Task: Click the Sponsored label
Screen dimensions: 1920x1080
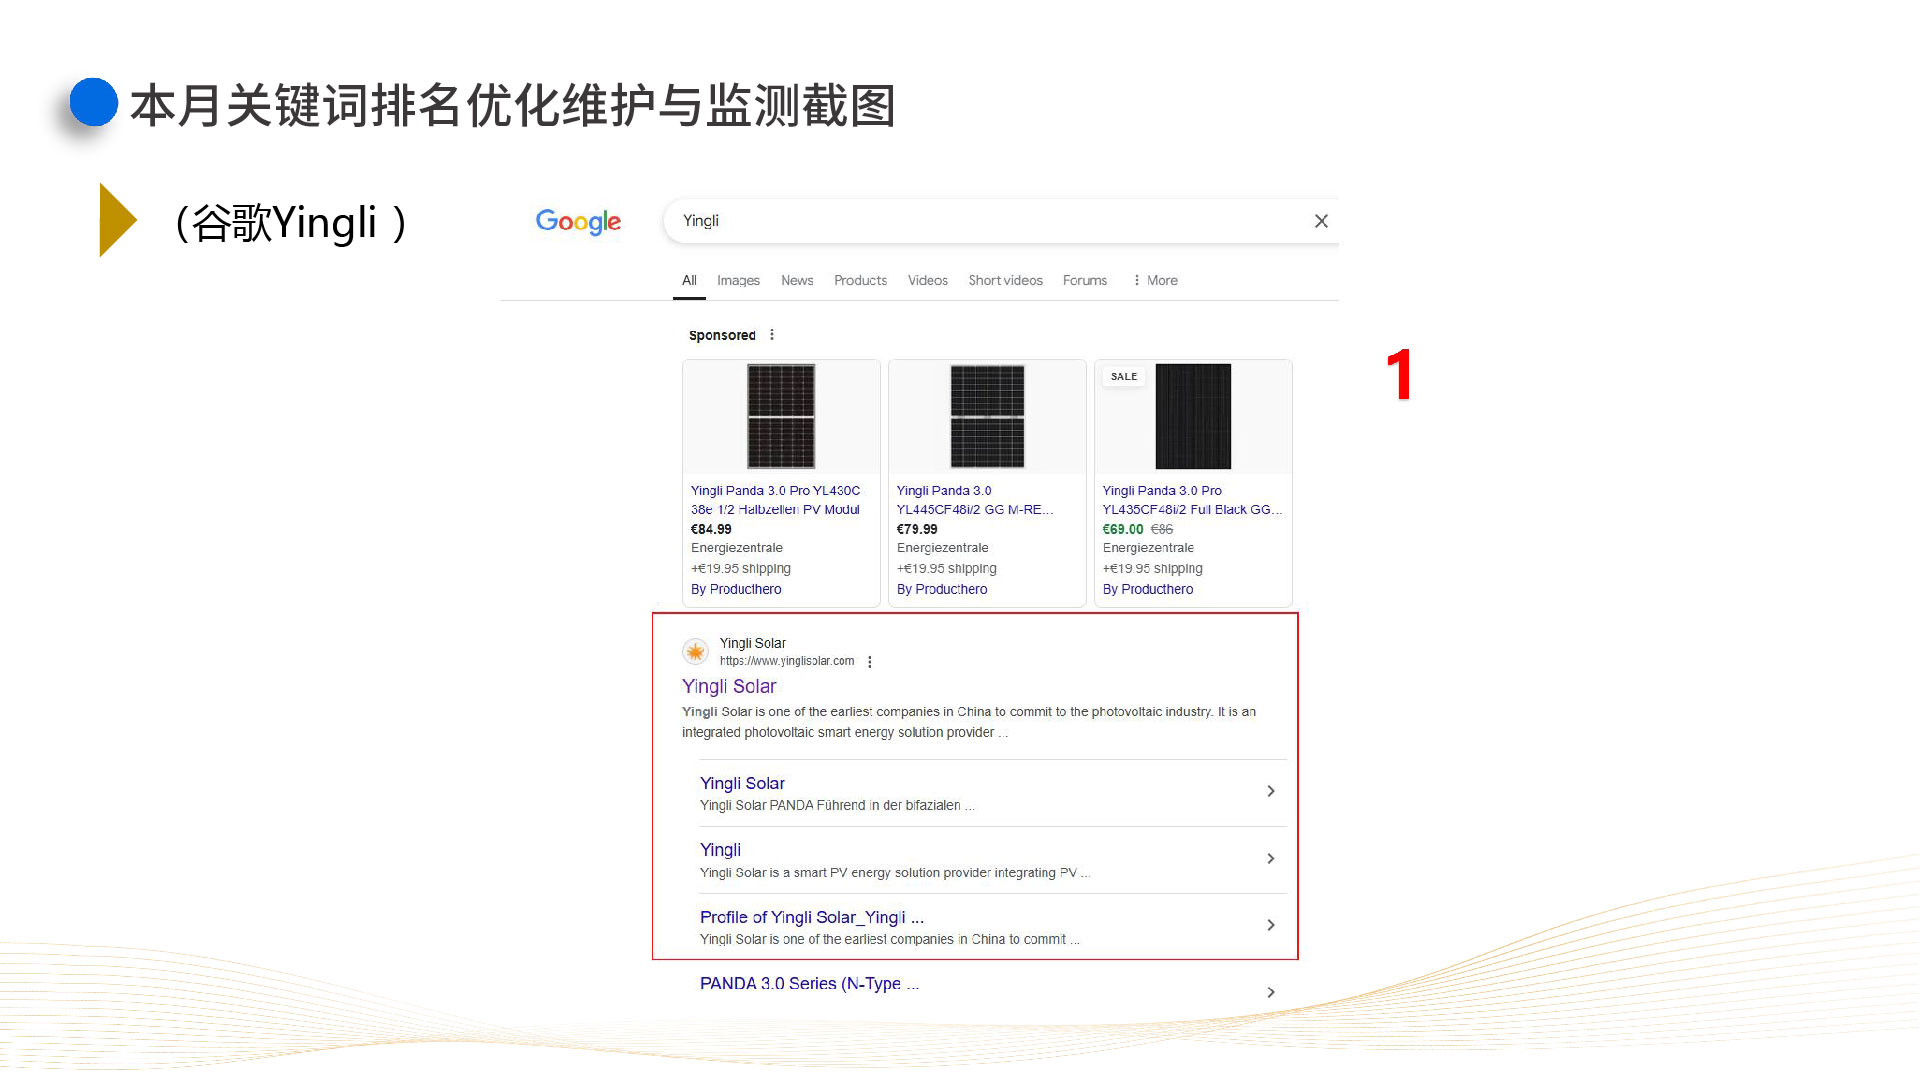Action: tap(722, 335)
